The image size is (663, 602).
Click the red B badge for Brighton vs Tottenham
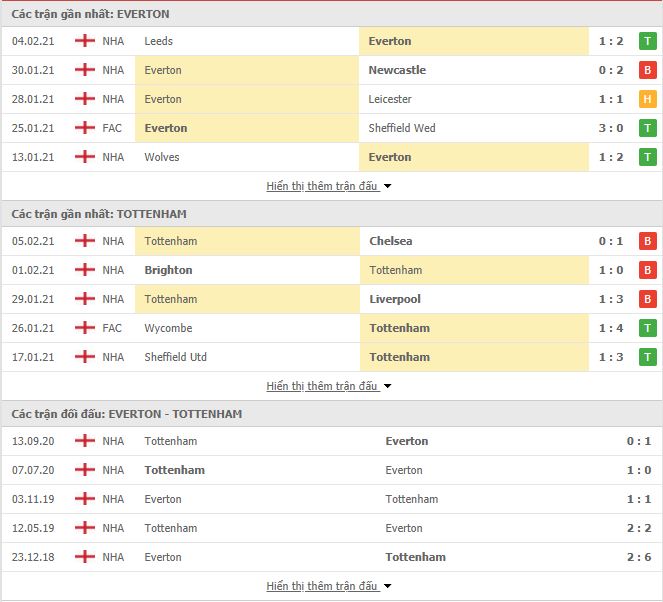(647, 270)
